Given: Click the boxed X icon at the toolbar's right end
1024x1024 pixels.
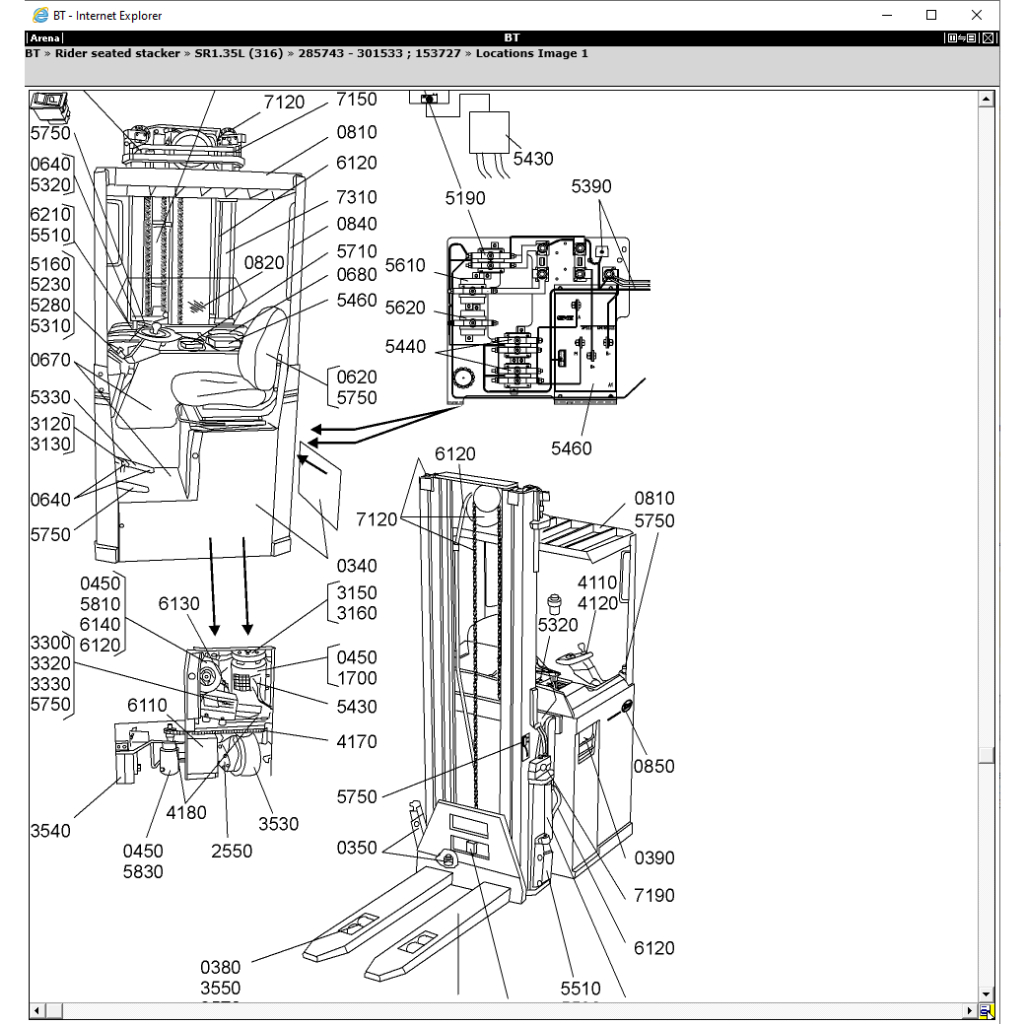Looking at the screenshot, I should (988, 38).
